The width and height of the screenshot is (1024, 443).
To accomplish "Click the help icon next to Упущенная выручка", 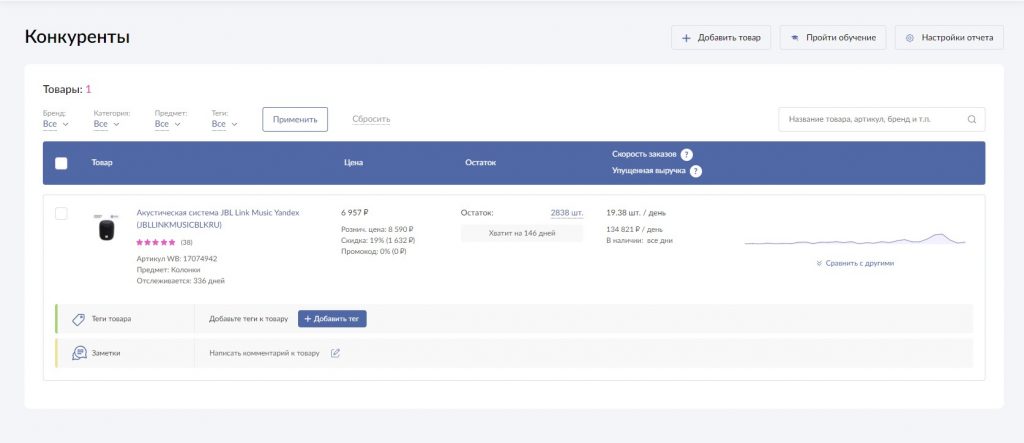I will tap(695, 171).
